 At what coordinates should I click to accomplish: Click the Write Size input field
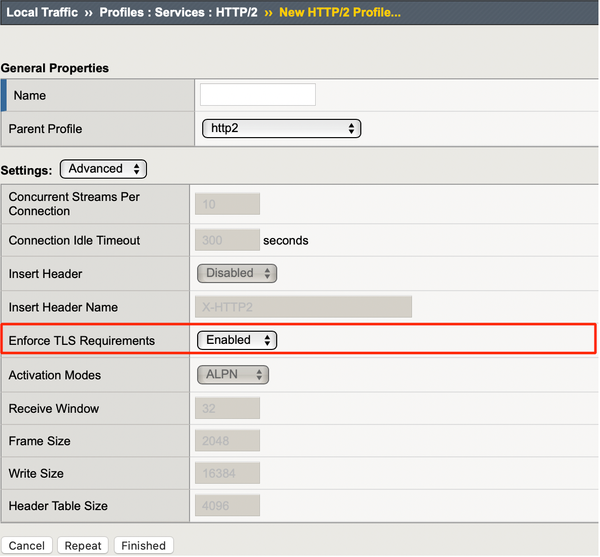[226, 473]
